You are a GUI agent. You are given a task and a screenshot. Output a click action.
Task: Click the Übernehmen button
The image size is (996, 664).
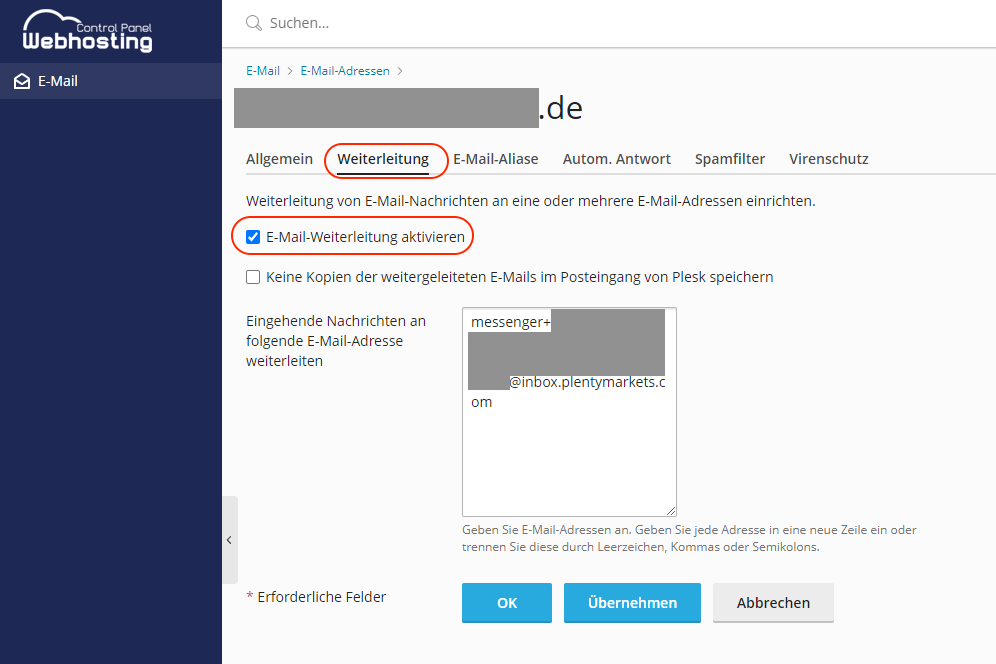click(632, 603)
